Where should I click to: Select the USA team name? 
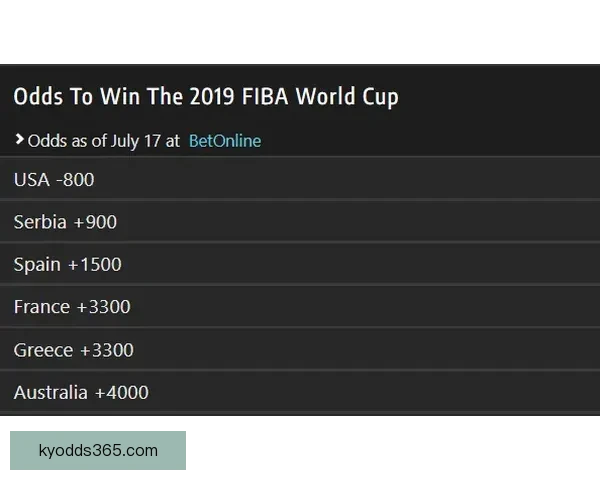click(x=32, y=180)
